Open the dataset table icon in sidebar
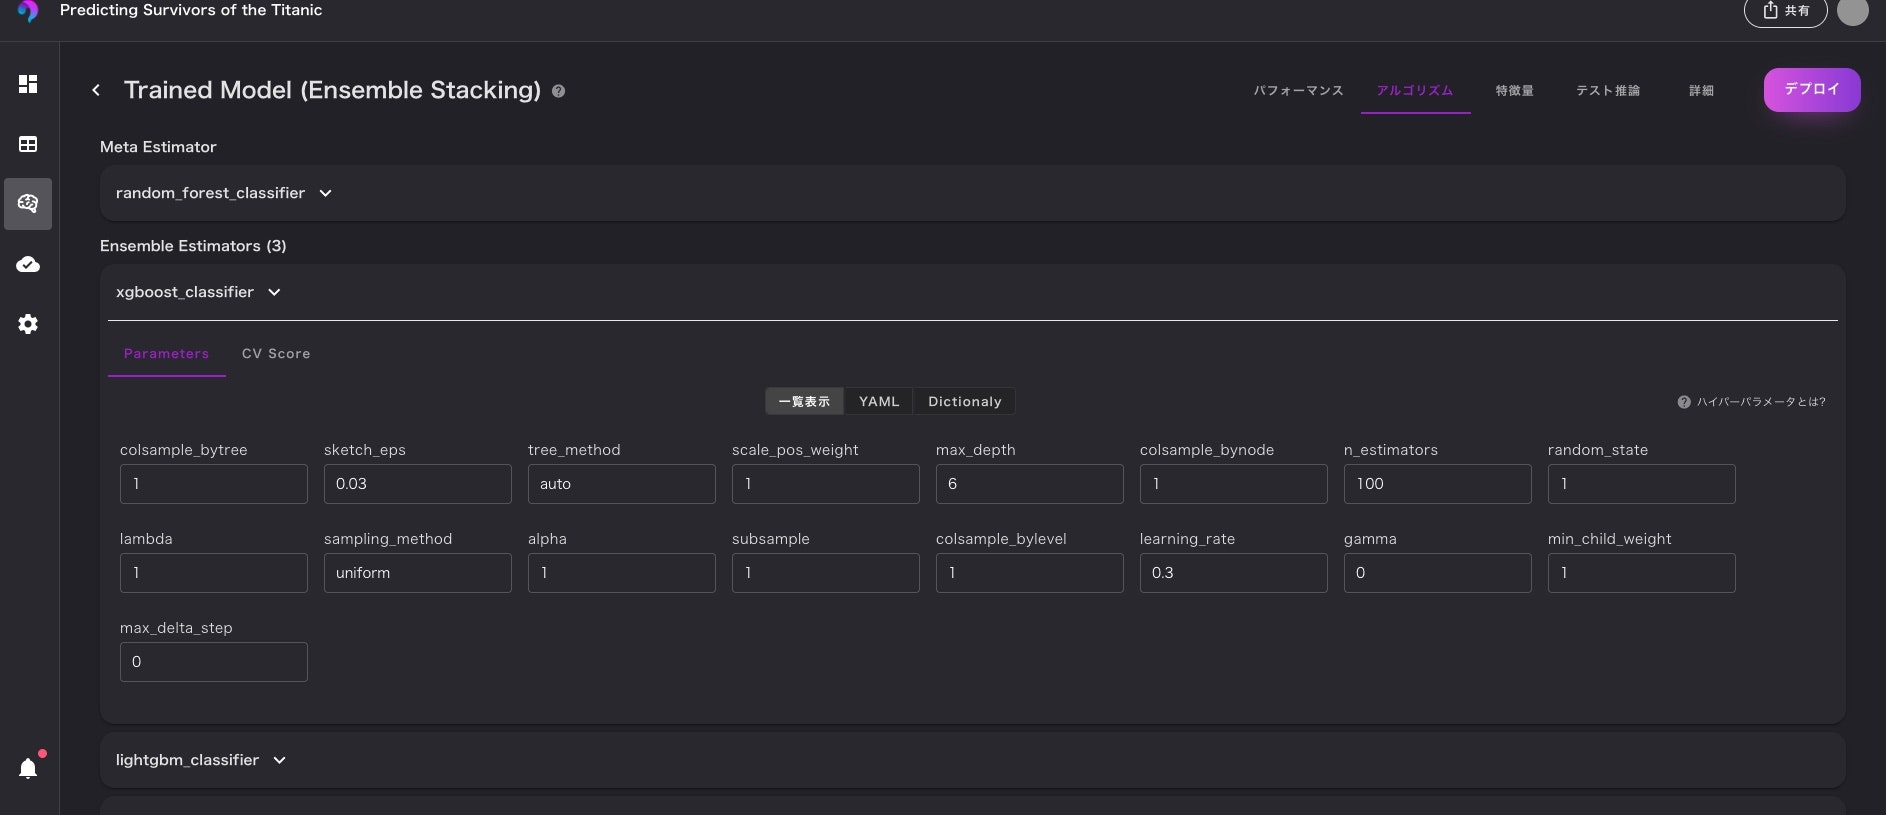This screenshot has height=815, width=1886. click(x=28, y=144)
